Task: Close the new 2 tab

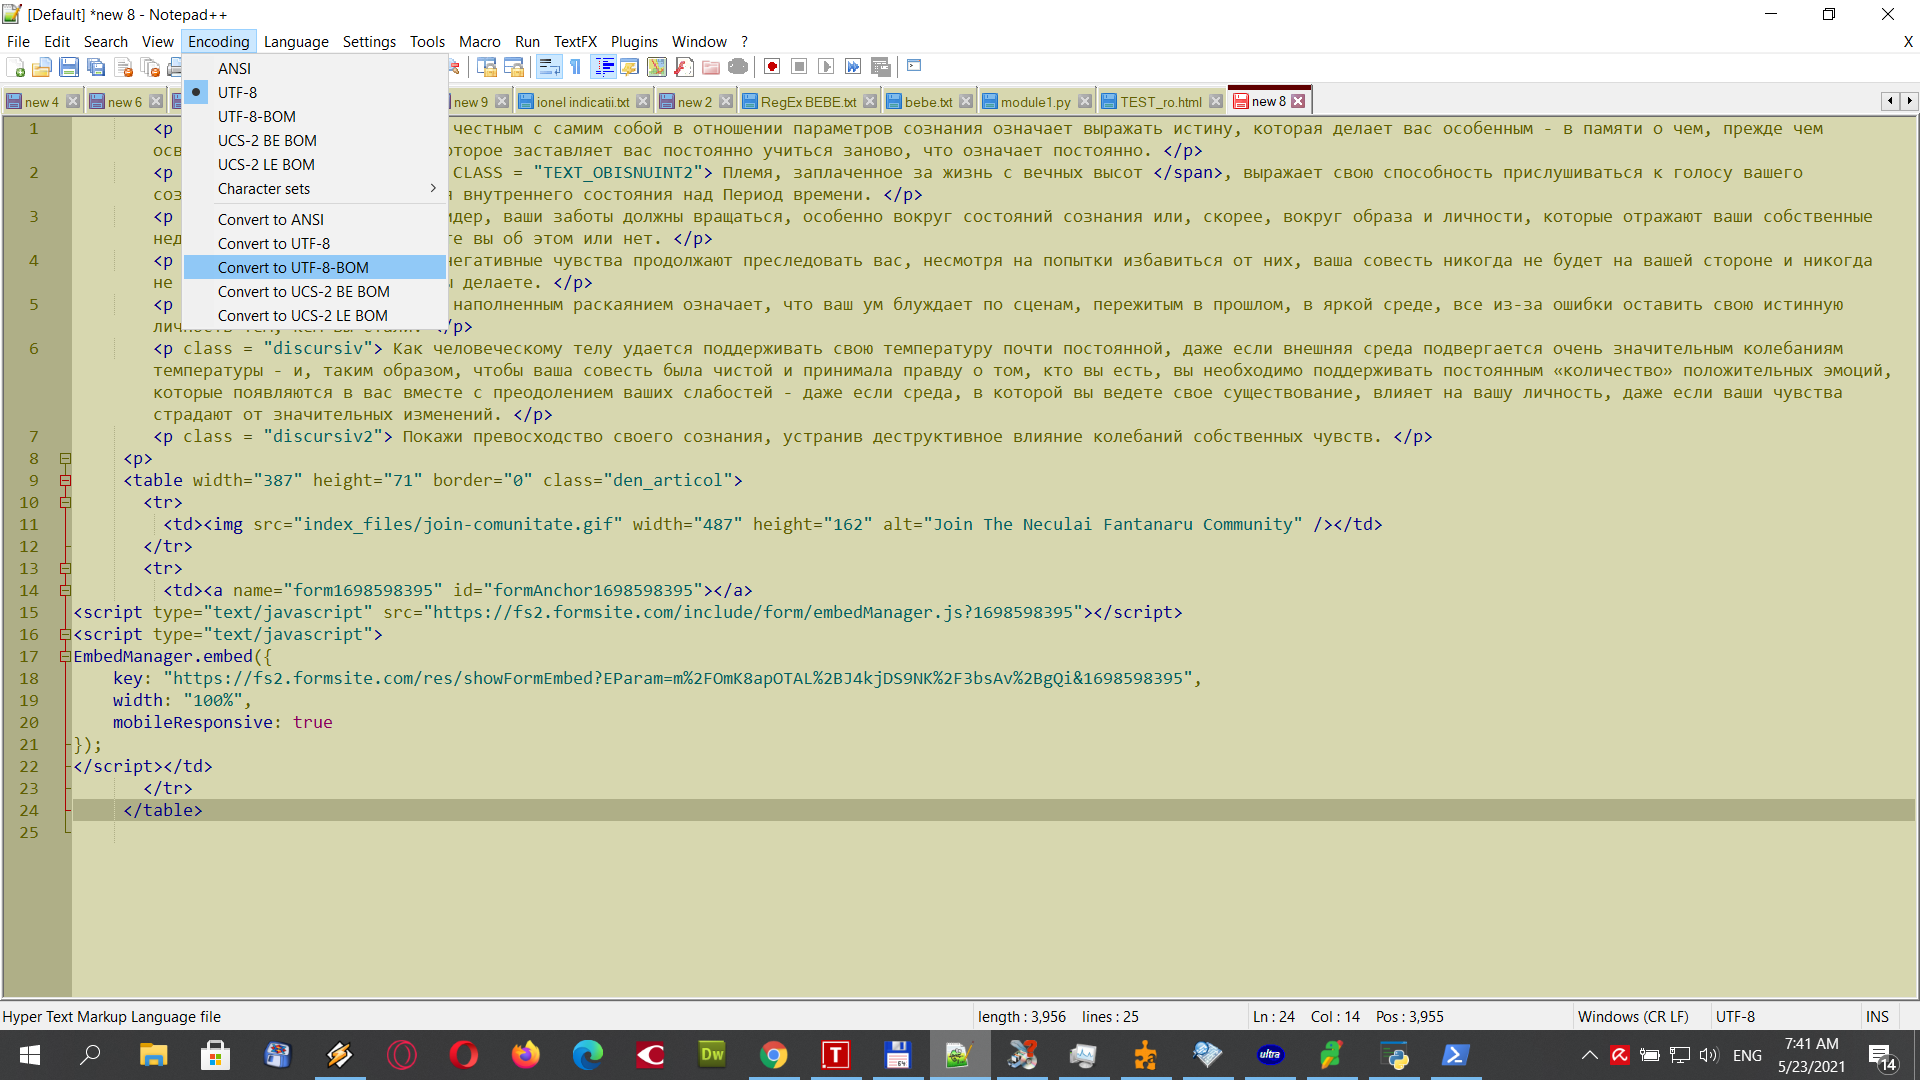Action: [x=726, y=101]
